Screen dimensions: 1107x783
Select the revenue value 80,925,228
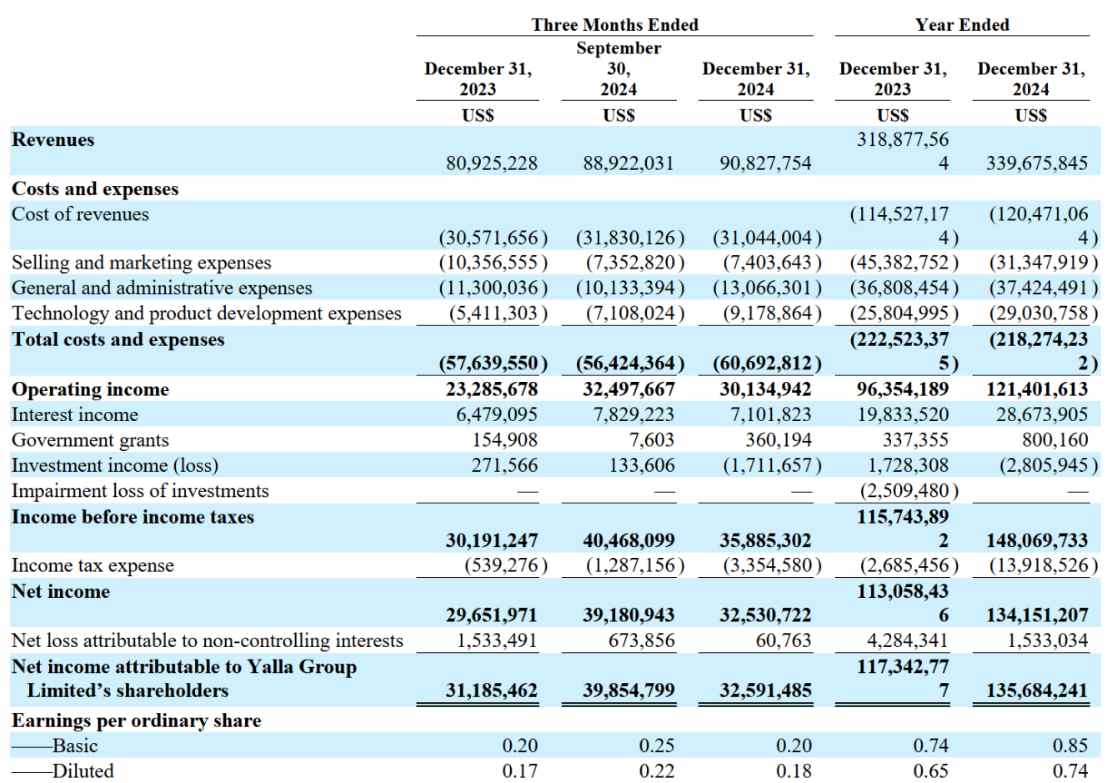click(x=491, y=163)
